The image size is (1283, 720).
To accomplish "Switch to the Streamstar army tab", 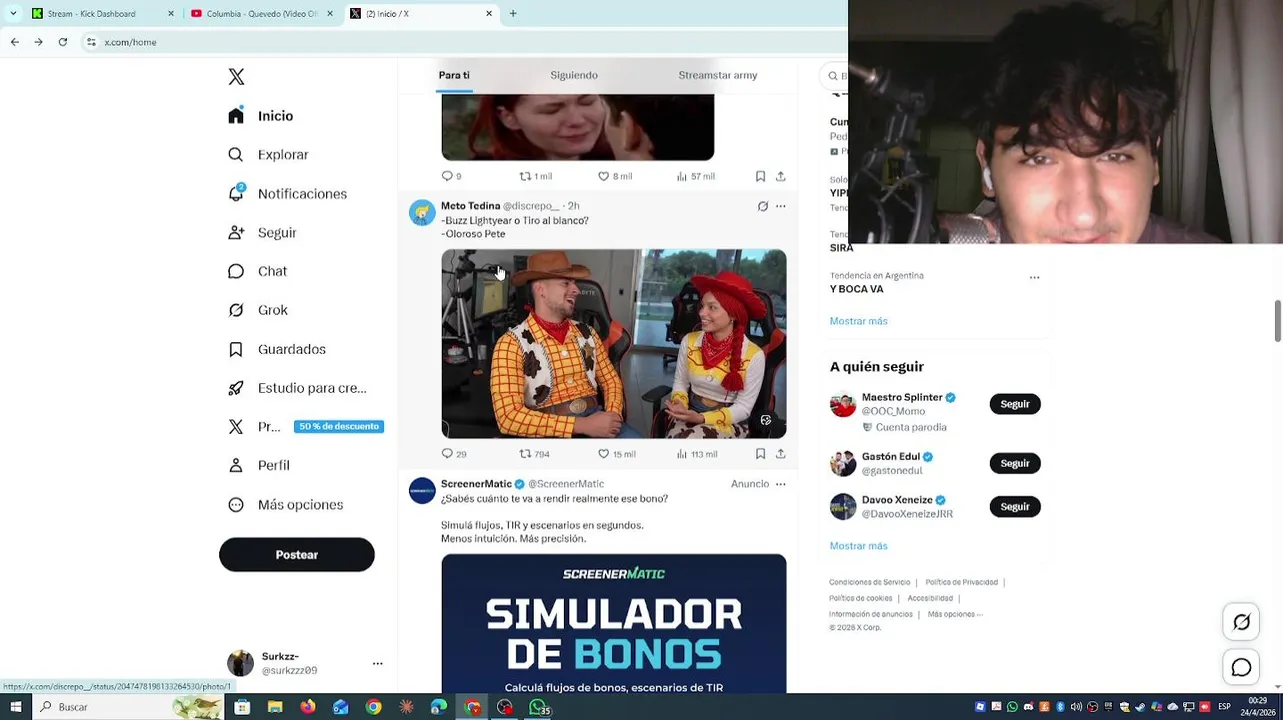I will pos(718,75).
